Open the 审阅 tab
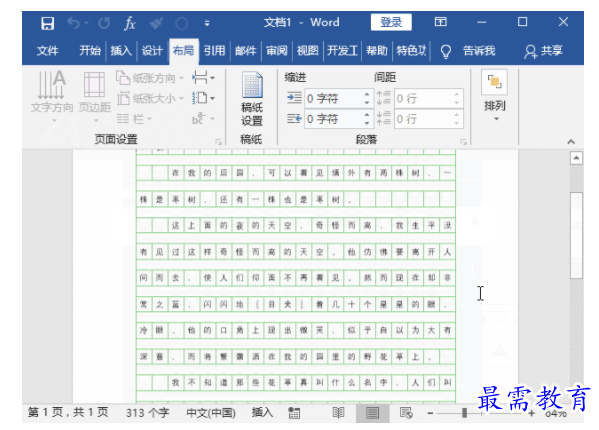This screenshot has height=430, width=599. click(277, 51)
